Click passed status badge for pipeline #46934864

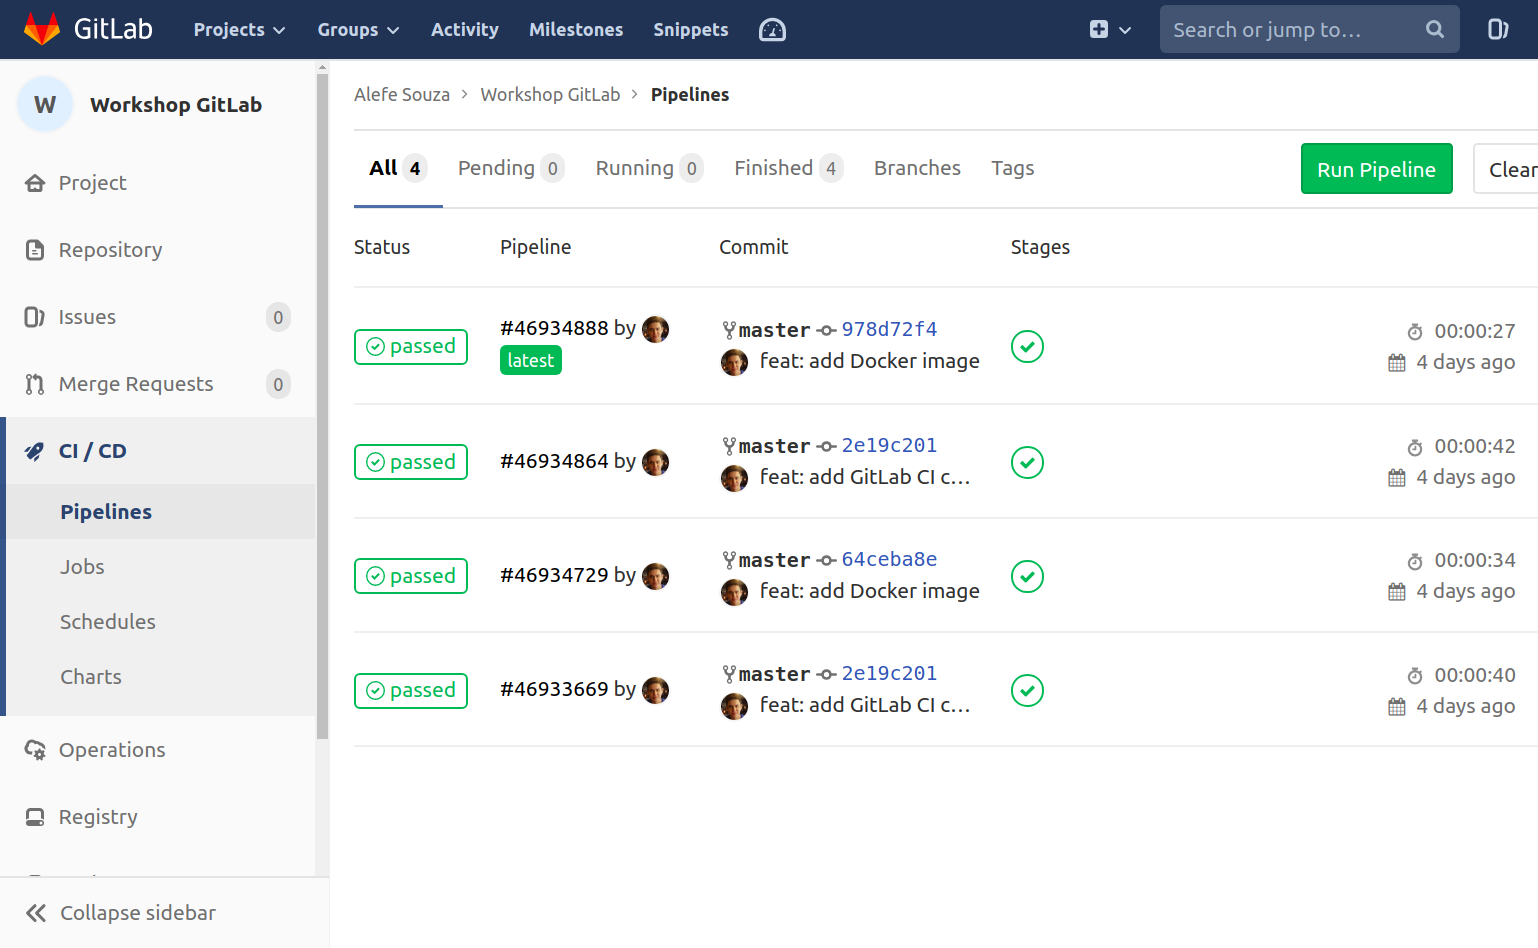411,462
